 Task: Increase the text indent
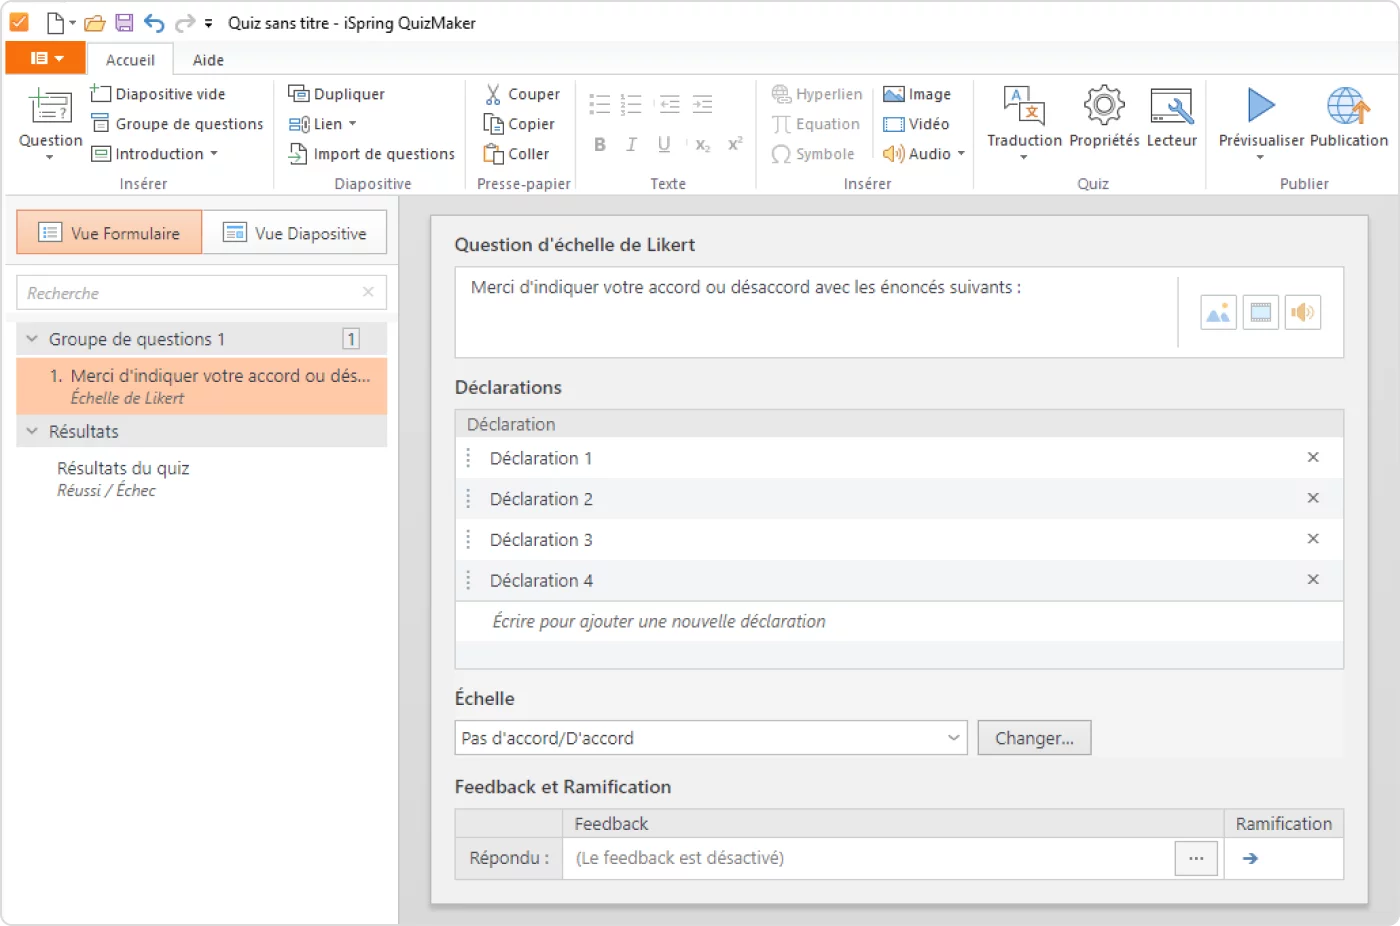tap(703, 104)
